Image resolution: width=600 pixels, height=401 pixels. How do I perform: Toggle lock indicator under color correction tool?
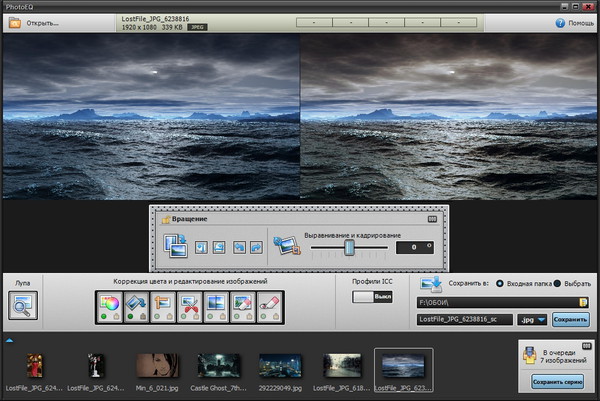click(116, 316)
